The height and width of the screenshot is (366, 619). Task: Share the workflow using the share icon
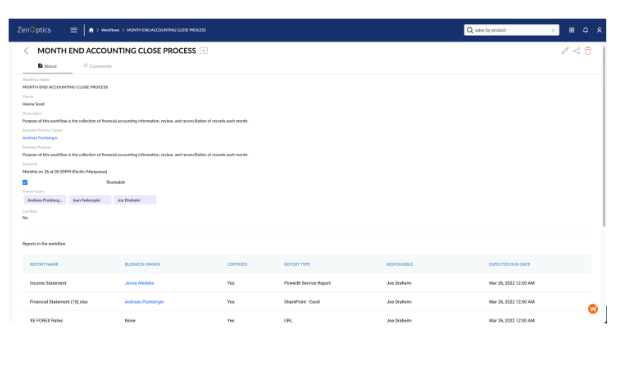click(x=576, y=51)
